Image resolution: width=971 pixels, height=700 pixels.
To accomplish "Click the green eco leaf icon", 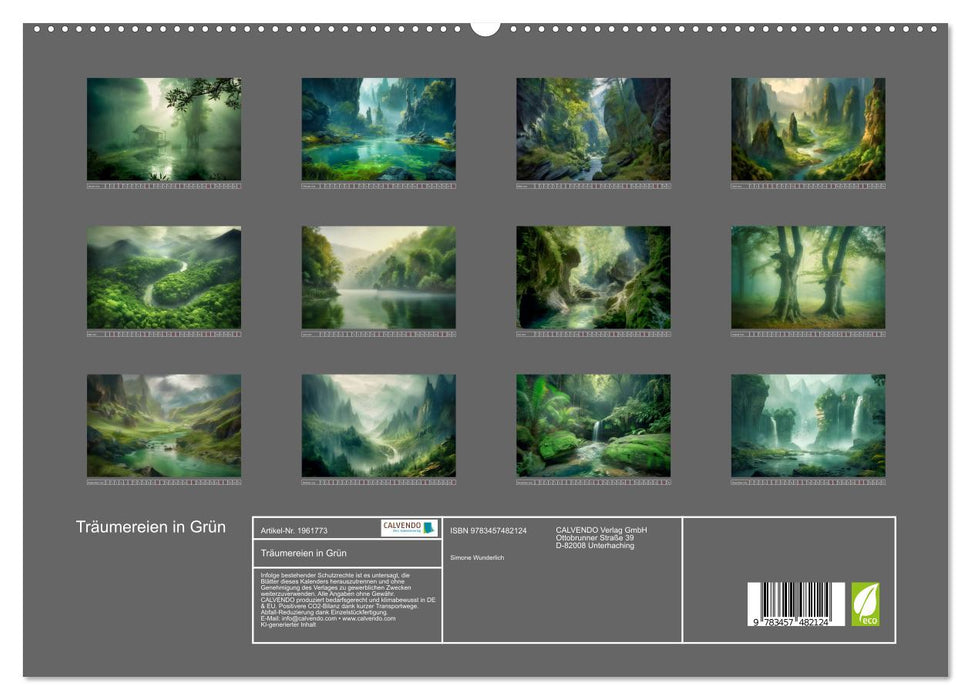I will tap(865, 604).
